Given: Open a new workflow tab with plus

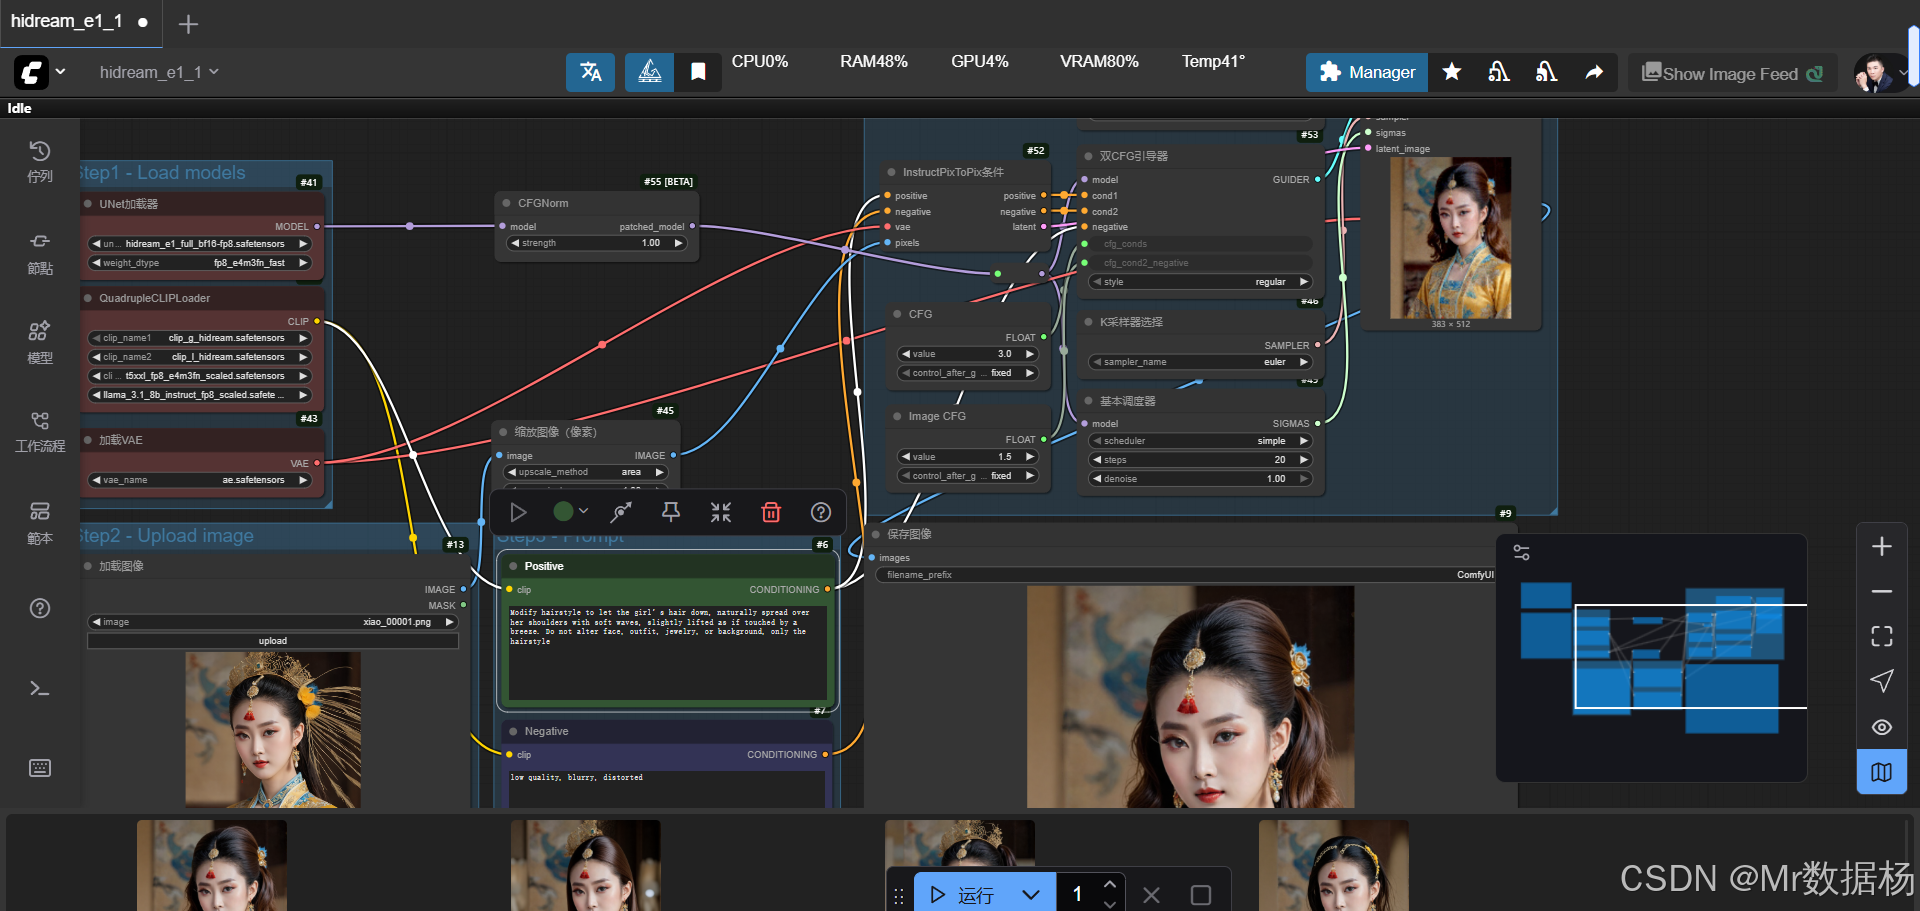Looking at the screenshot, I should click(188, 24).
